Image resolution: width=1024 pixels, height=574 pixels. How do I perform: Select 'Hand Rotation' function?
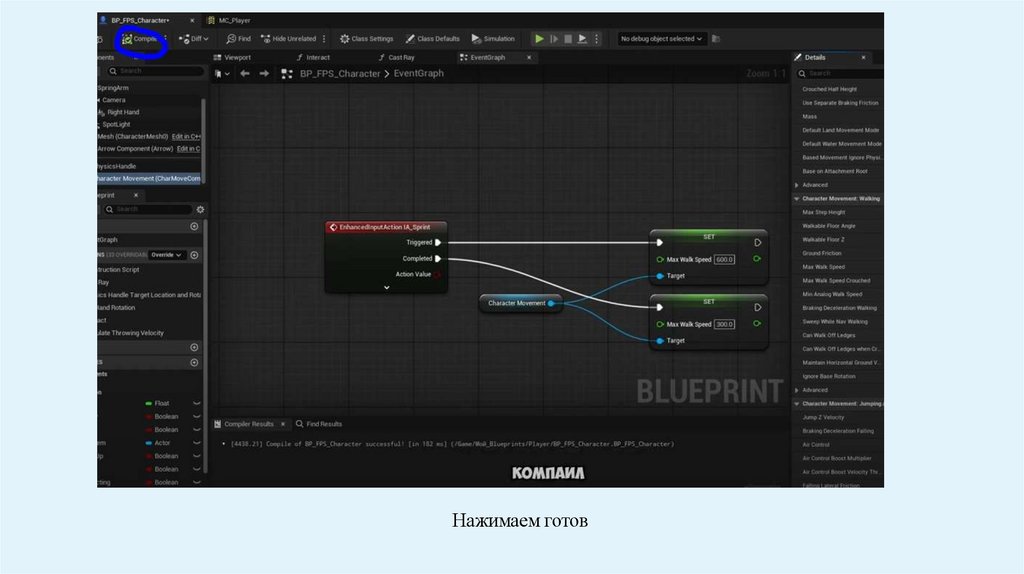click(116, 308)
